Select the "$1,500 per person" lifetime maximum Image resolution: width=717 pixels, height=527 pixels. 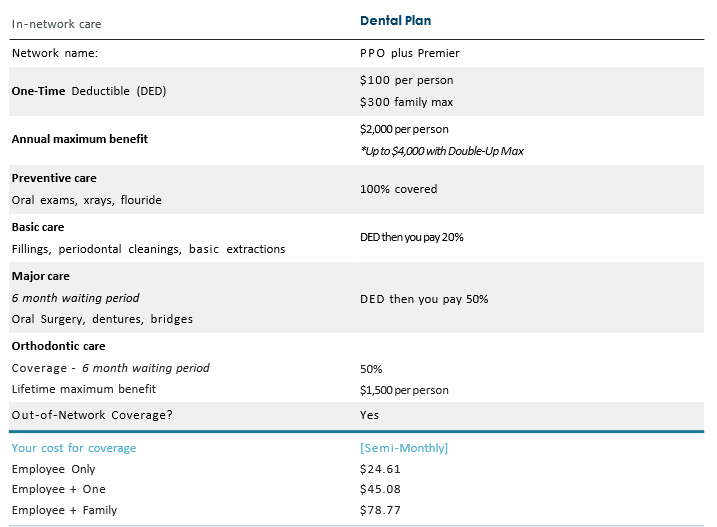coord(404,390)
